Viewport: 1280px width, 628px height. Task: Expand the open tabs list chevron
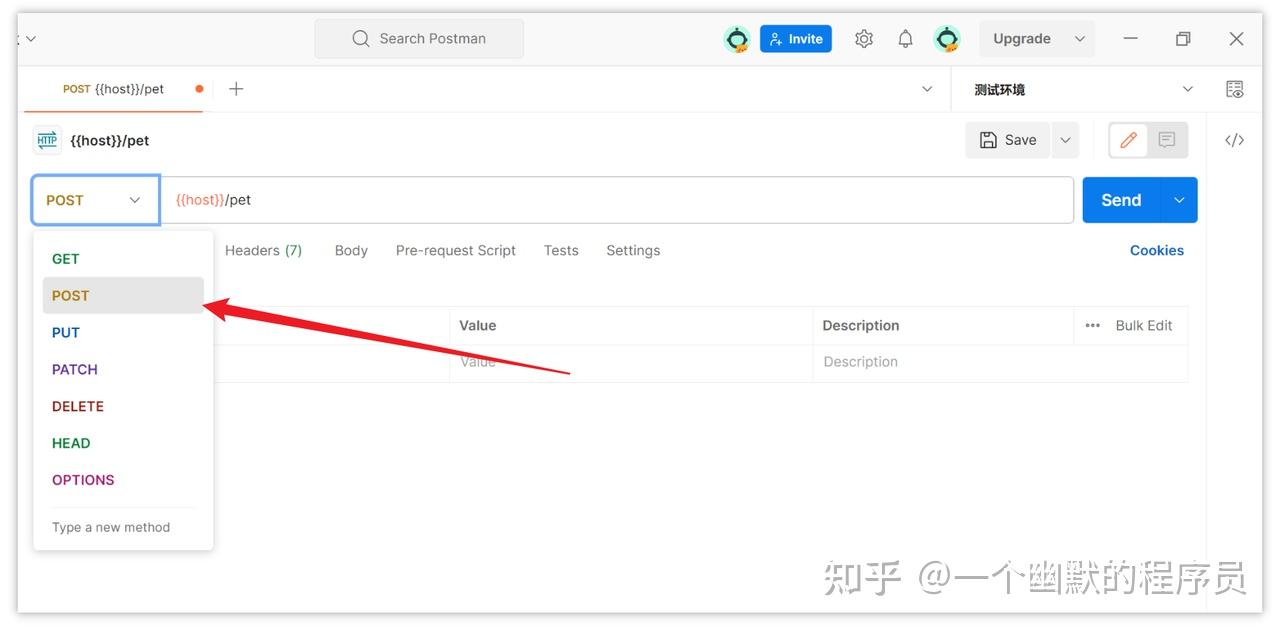926,89
